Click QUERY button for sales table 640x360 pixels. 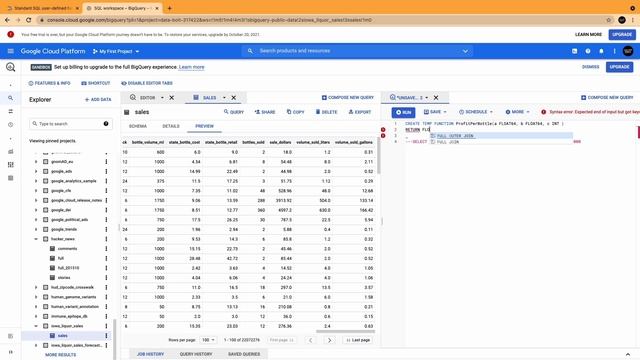click(233, 112)
